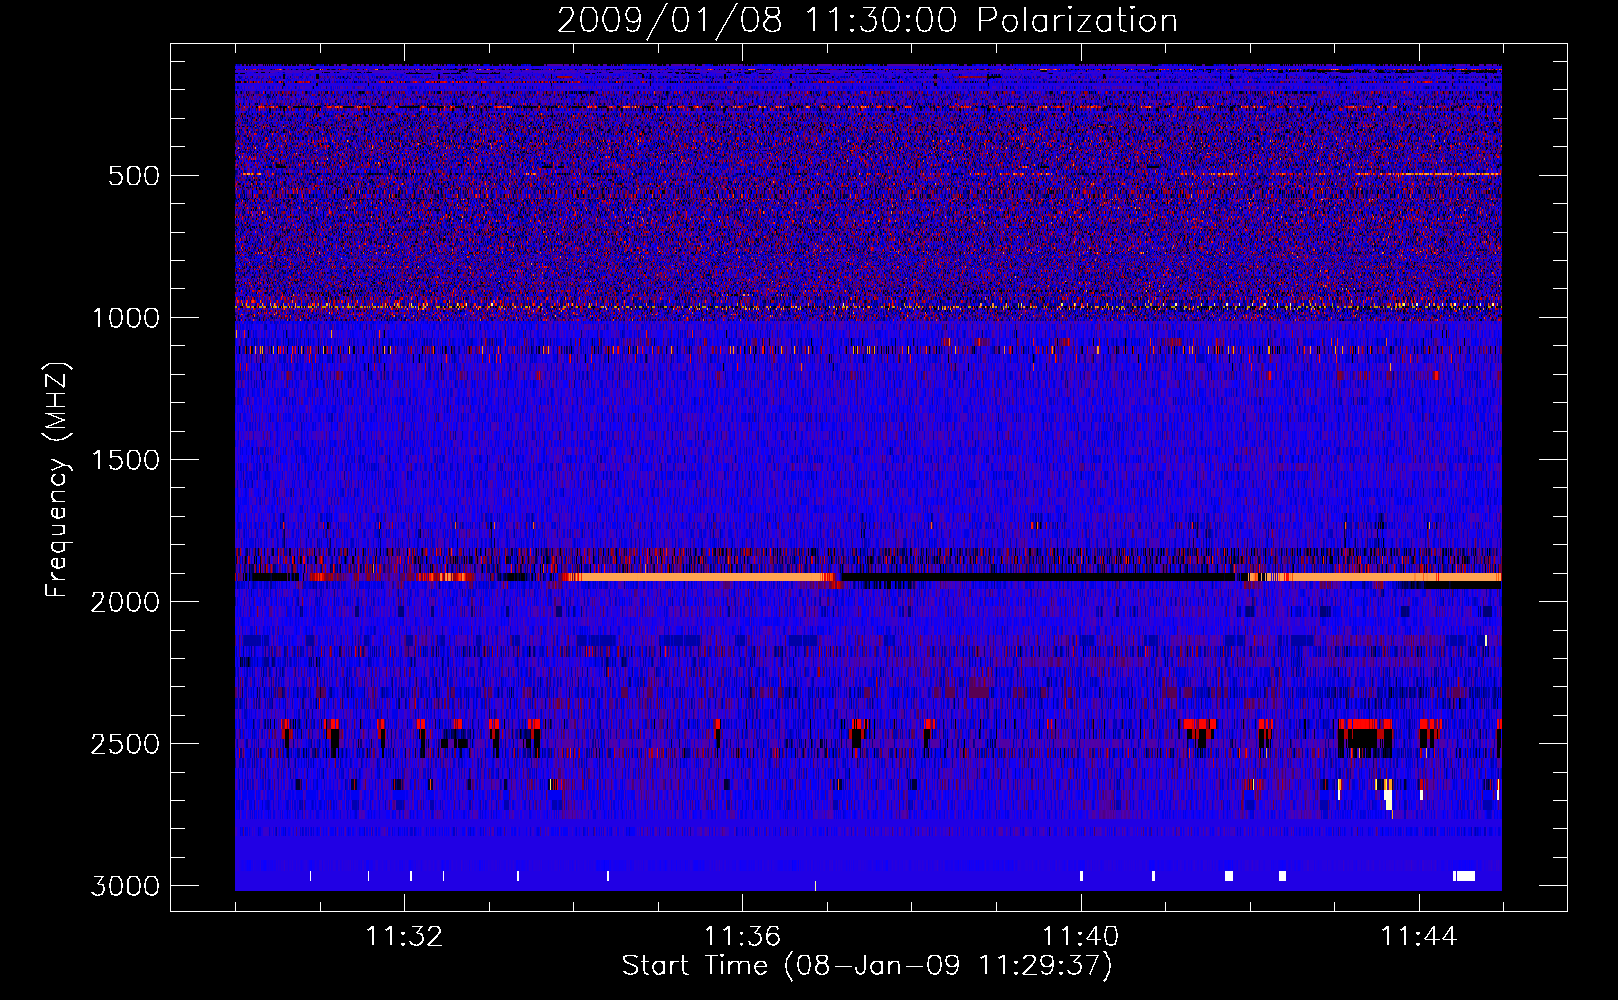Viewport: 1618px width, 1000px height.
Task: Click the "11:40" time tick label
Action: (x=1080, y=937)
